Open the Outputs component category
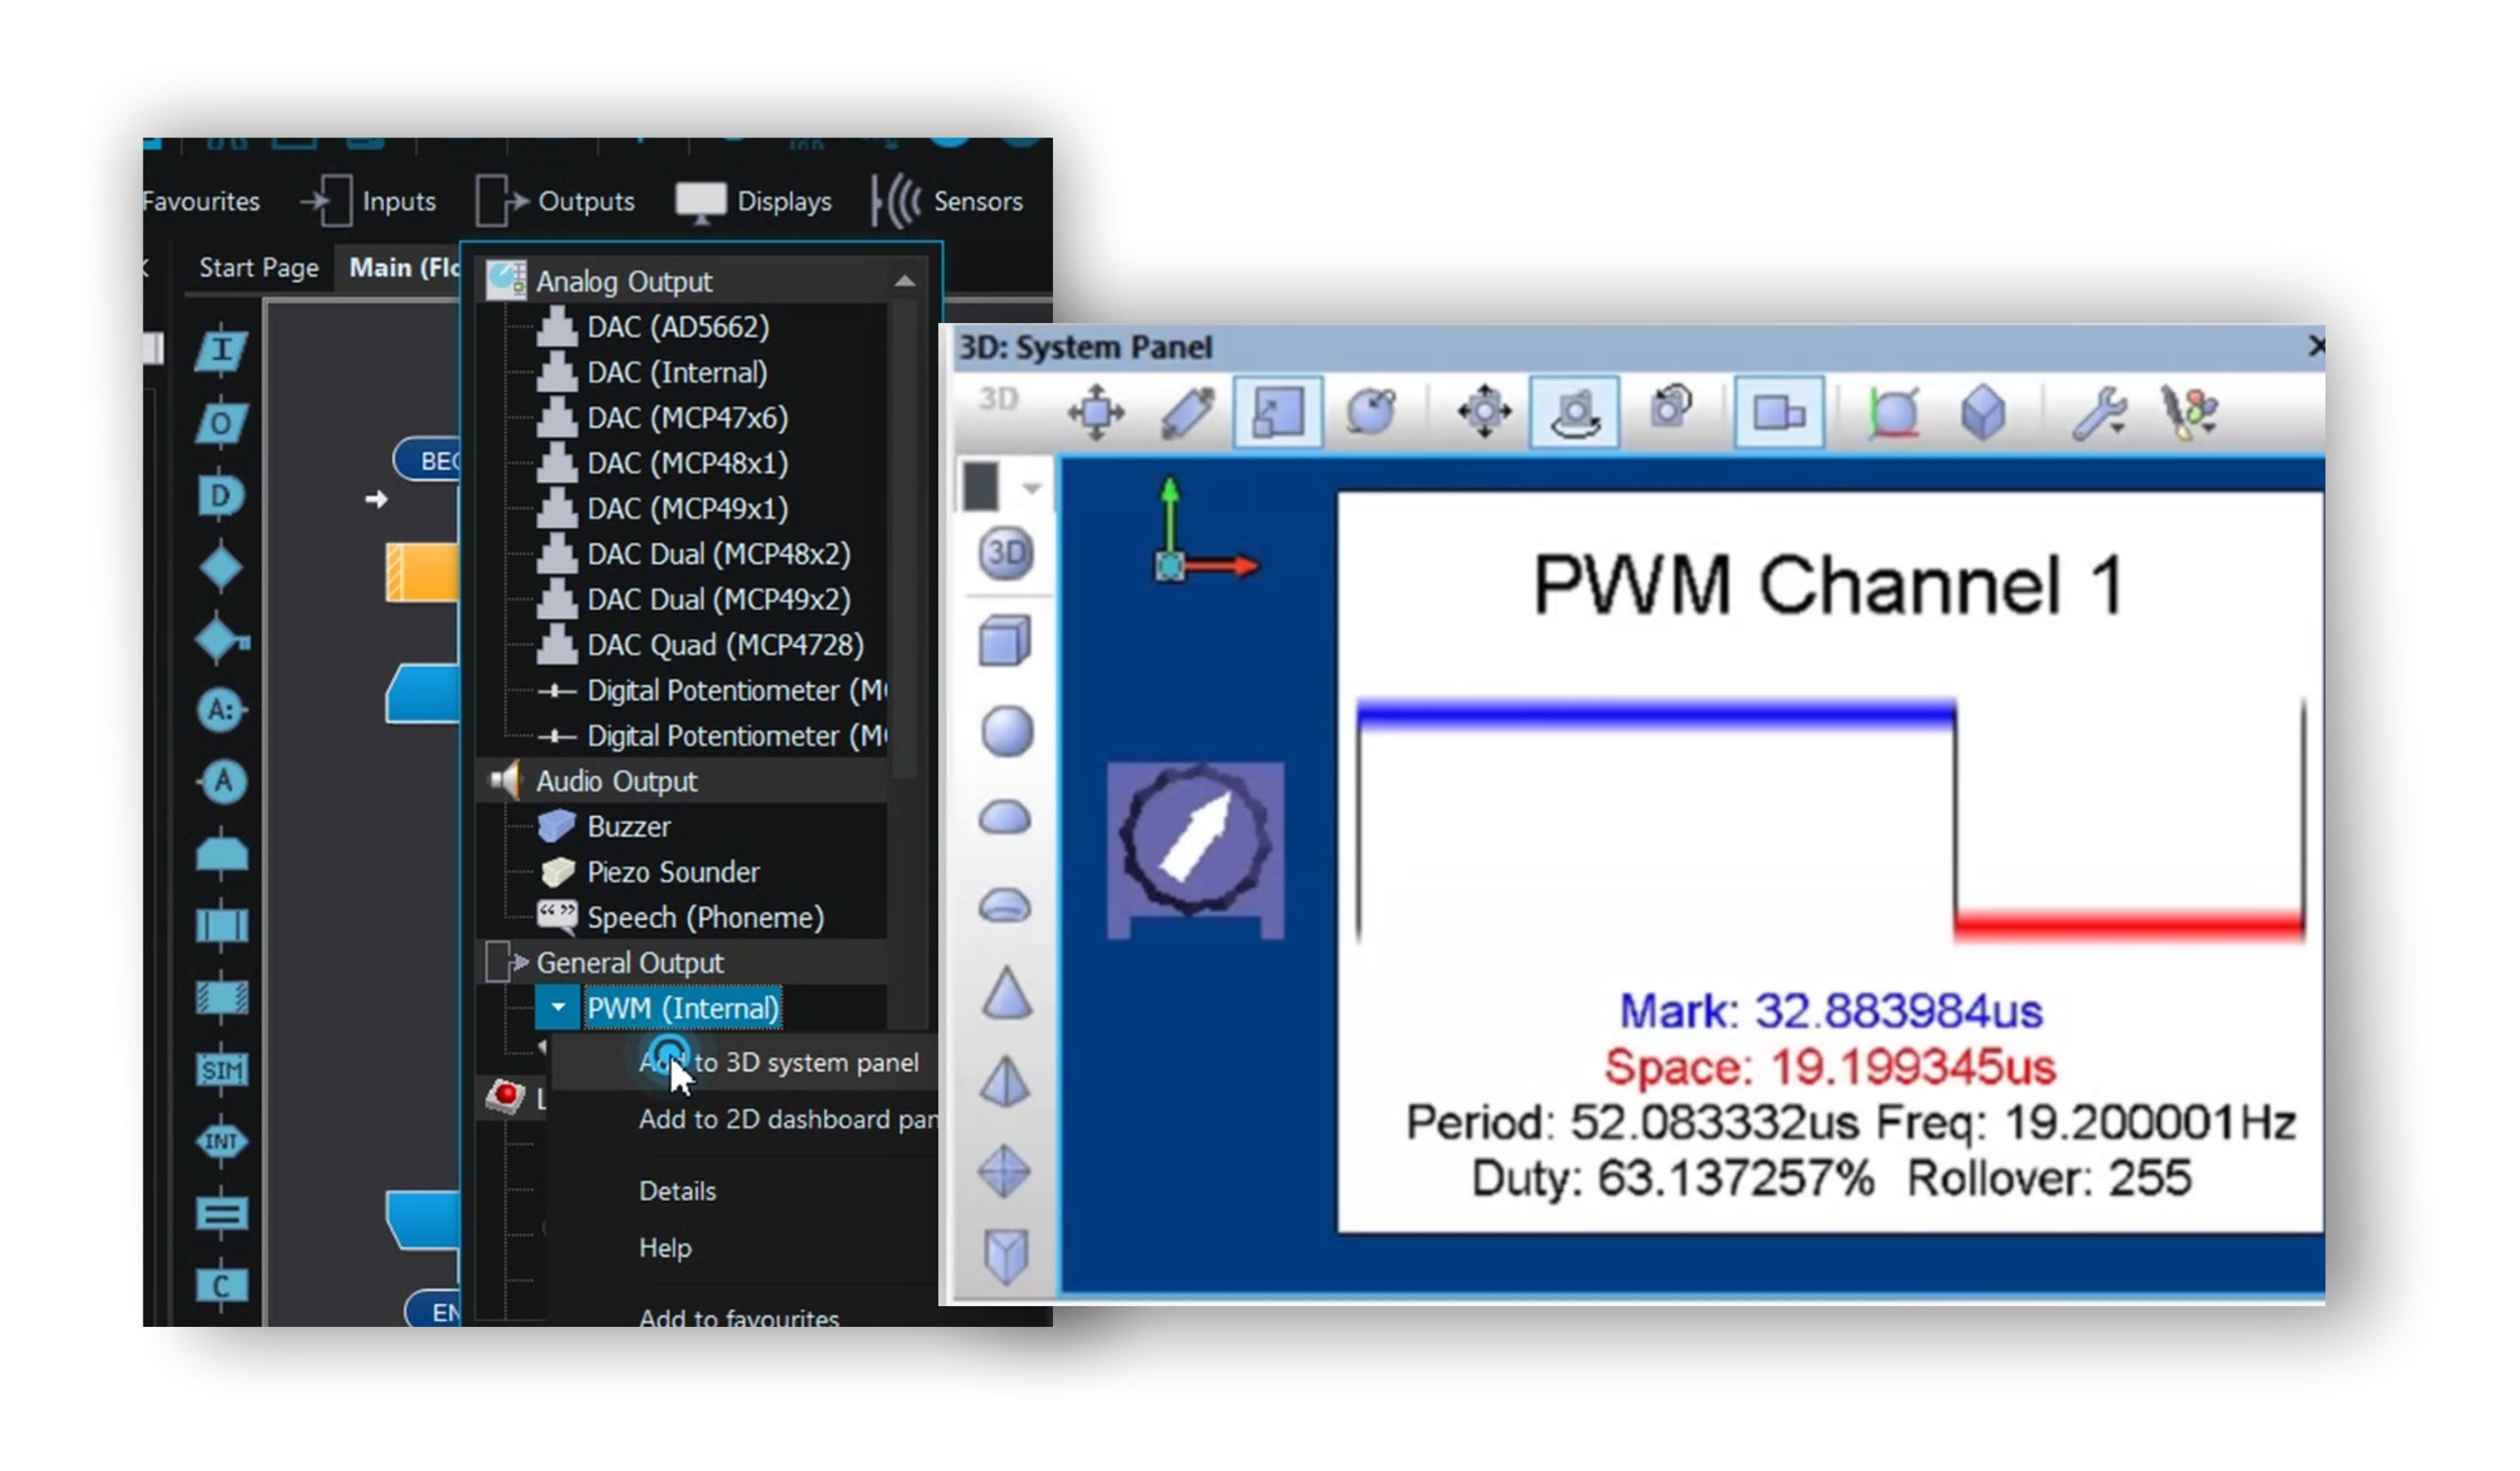 555,201
